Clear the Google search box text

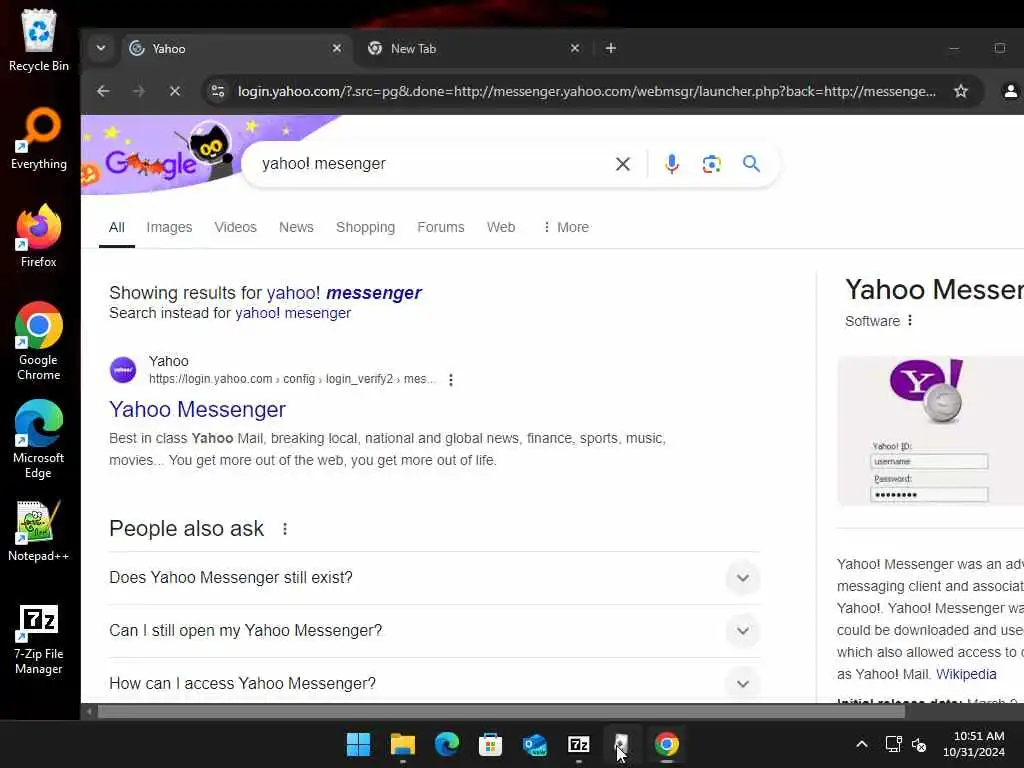(x=623, y=164)
